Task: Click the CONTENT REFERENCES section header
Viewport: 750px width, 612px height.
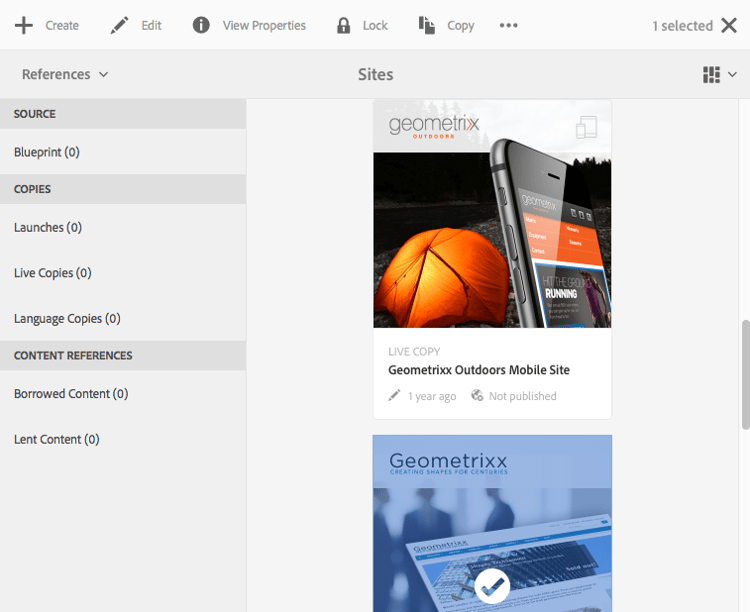Action: [x=123, y=356]
